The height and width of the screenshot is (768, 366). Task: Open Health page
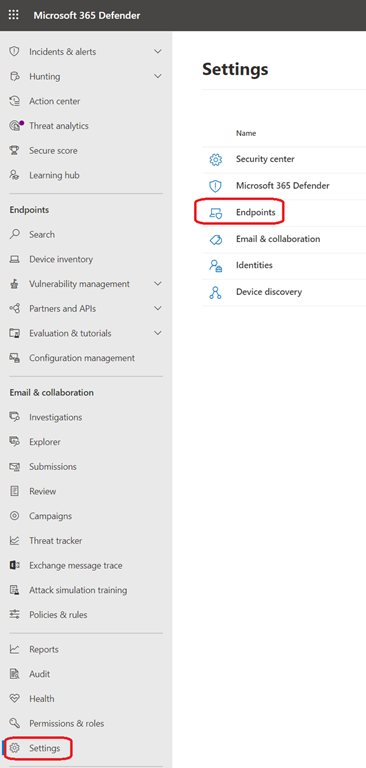pos(42,699)
